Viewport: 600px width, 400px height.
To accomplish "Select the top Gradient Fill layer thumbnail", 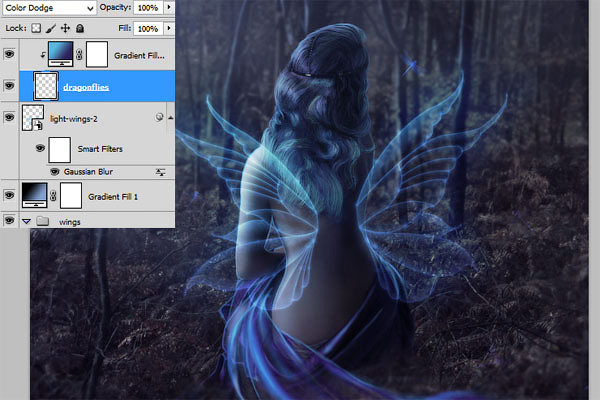I will [60, 54].
